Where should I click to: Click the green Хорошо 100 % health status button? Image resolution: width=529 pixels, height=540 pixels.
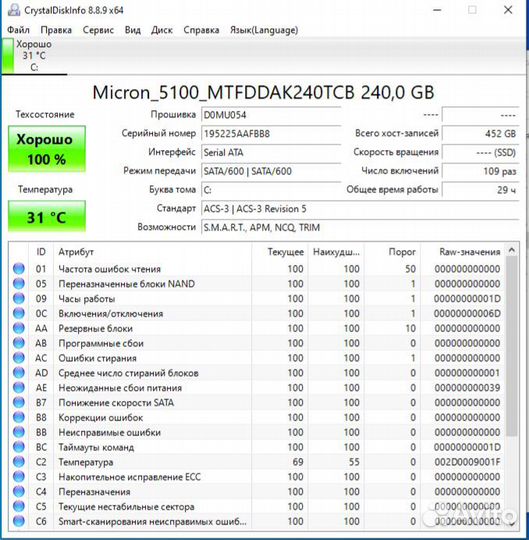click(46, 149)
